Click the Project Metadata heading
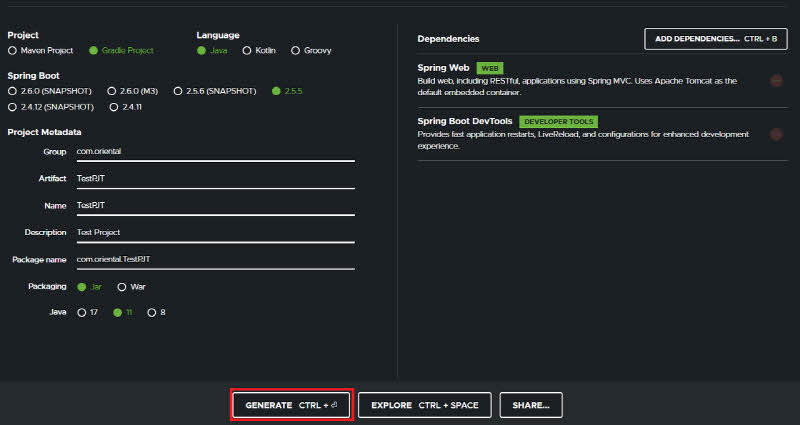 click(44, 132)
